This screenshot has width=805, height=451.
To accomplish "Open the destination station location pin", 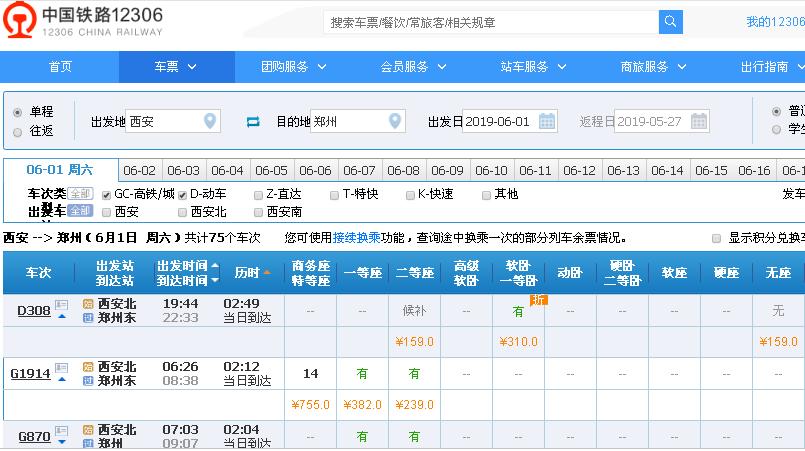I will click(x=394, y=121).
